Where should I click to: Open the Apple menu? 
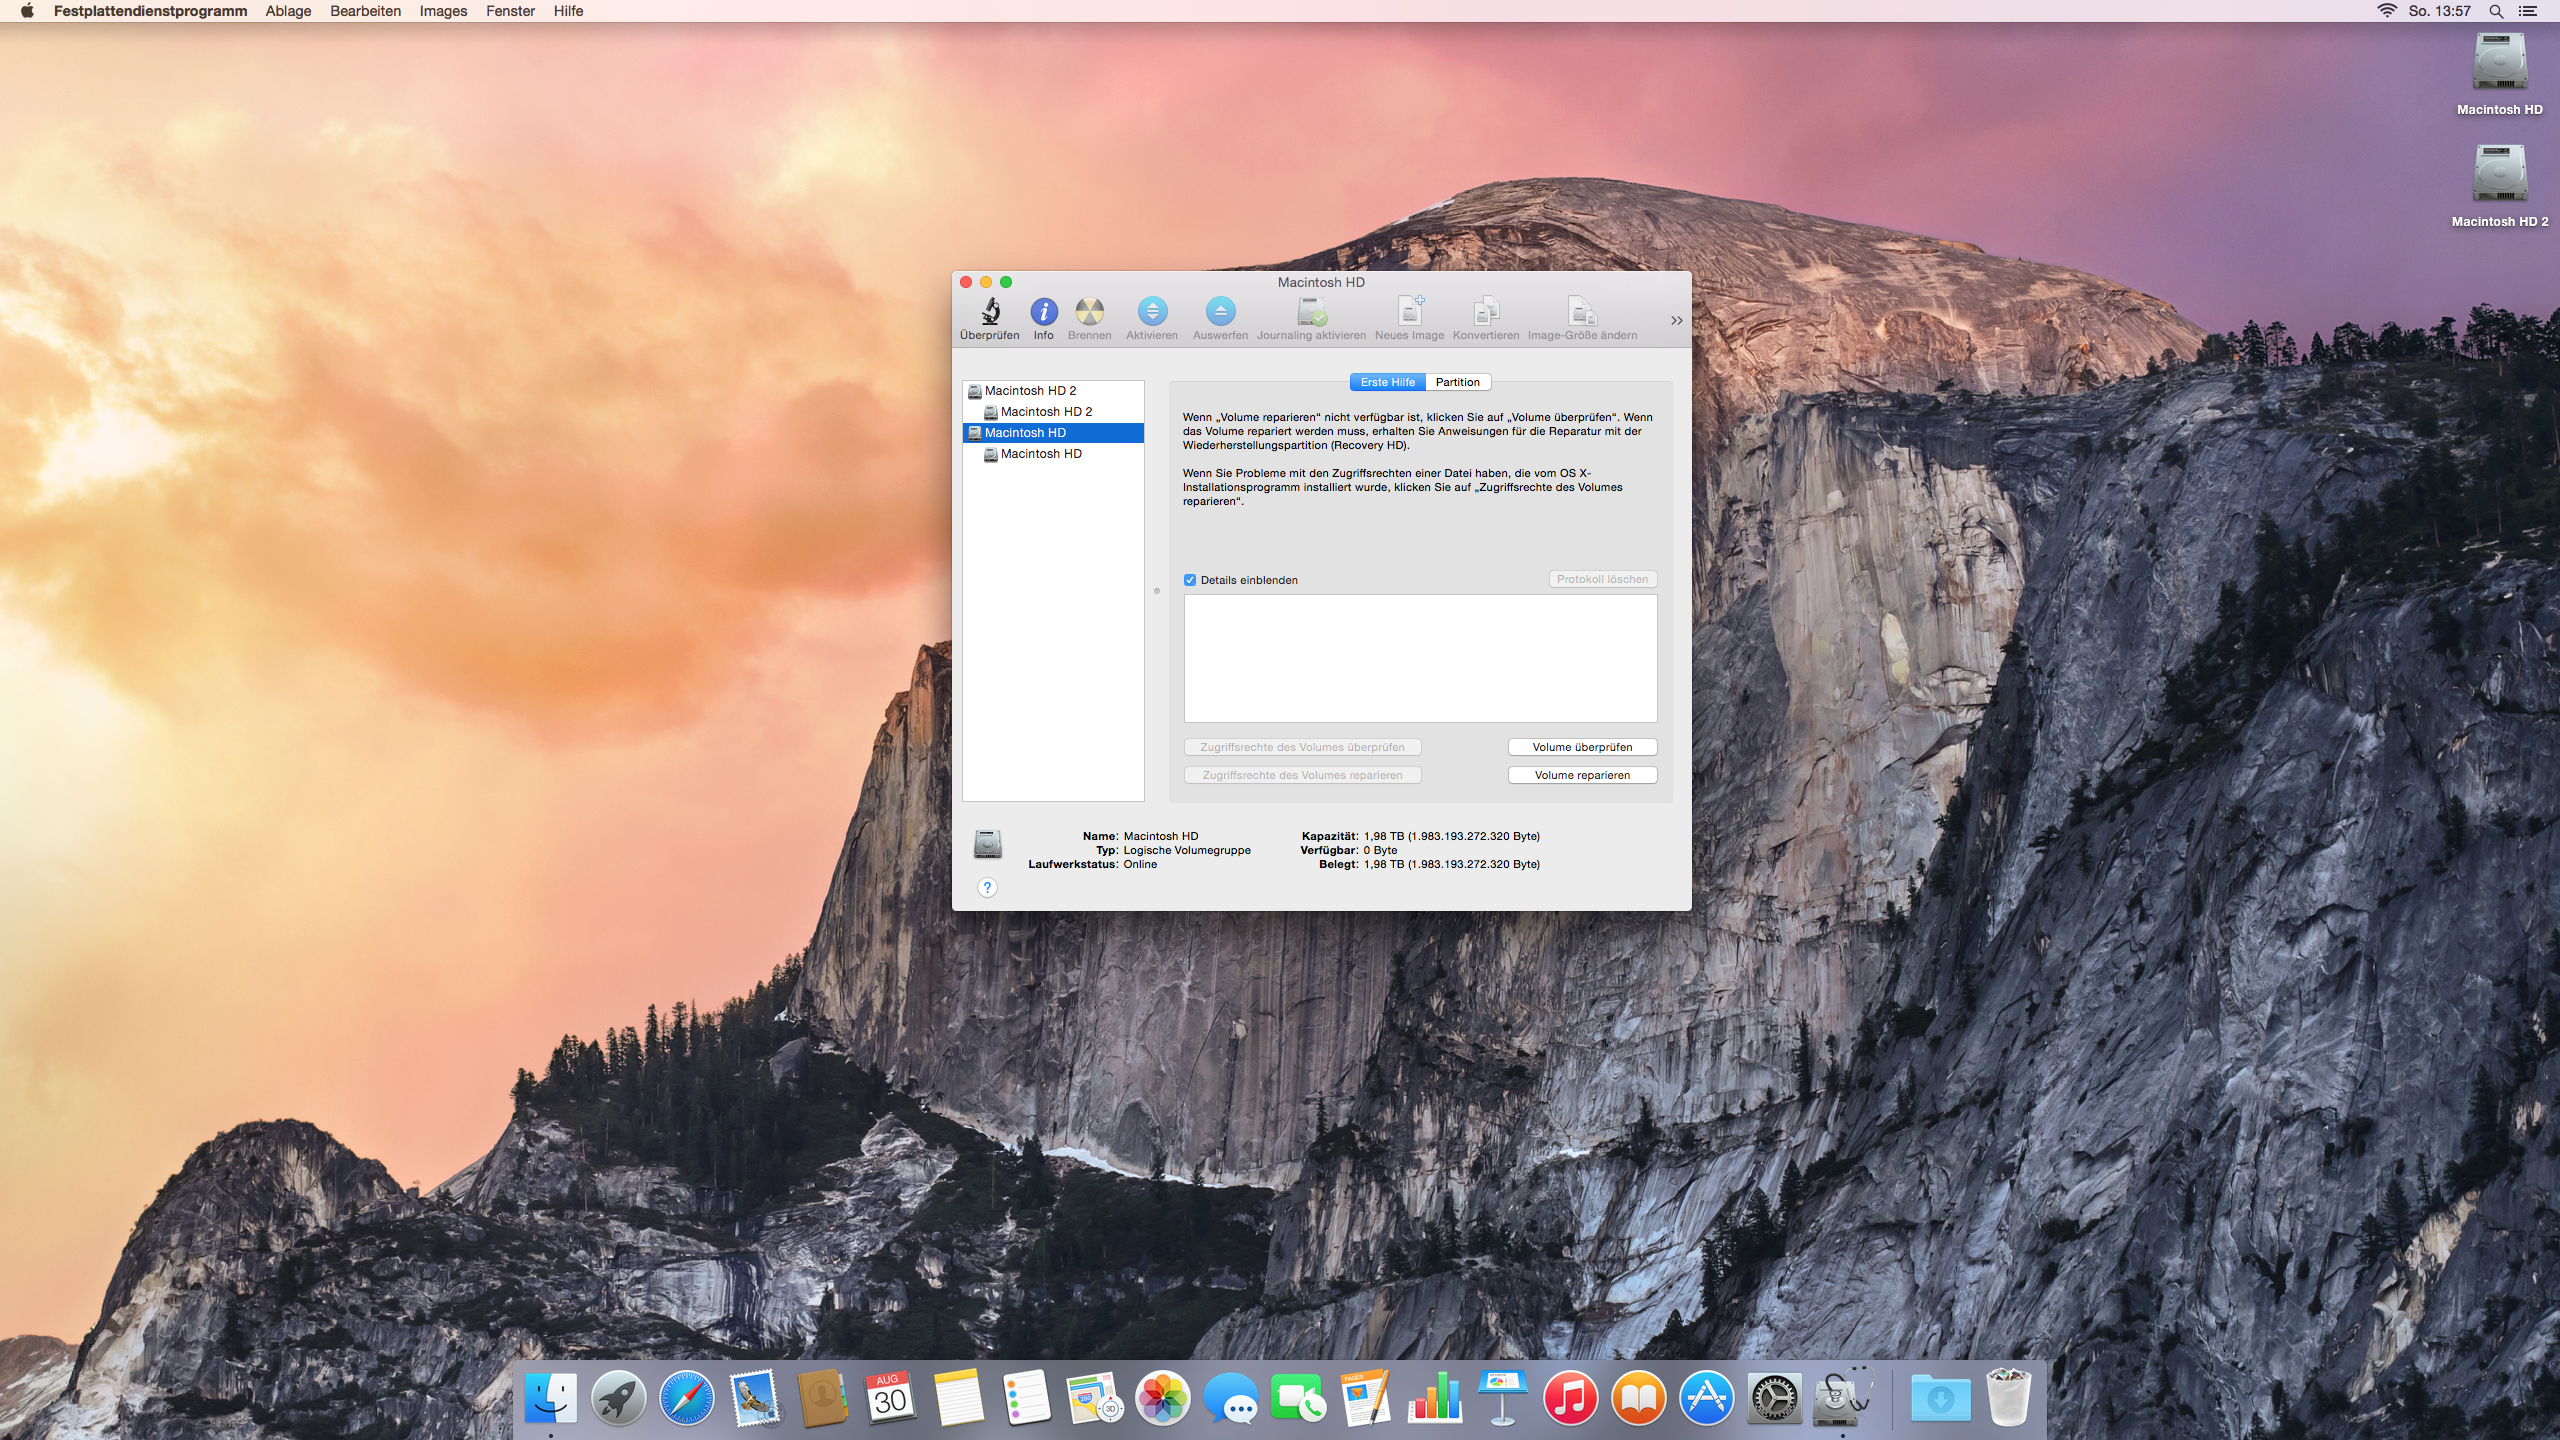[27, 11]
